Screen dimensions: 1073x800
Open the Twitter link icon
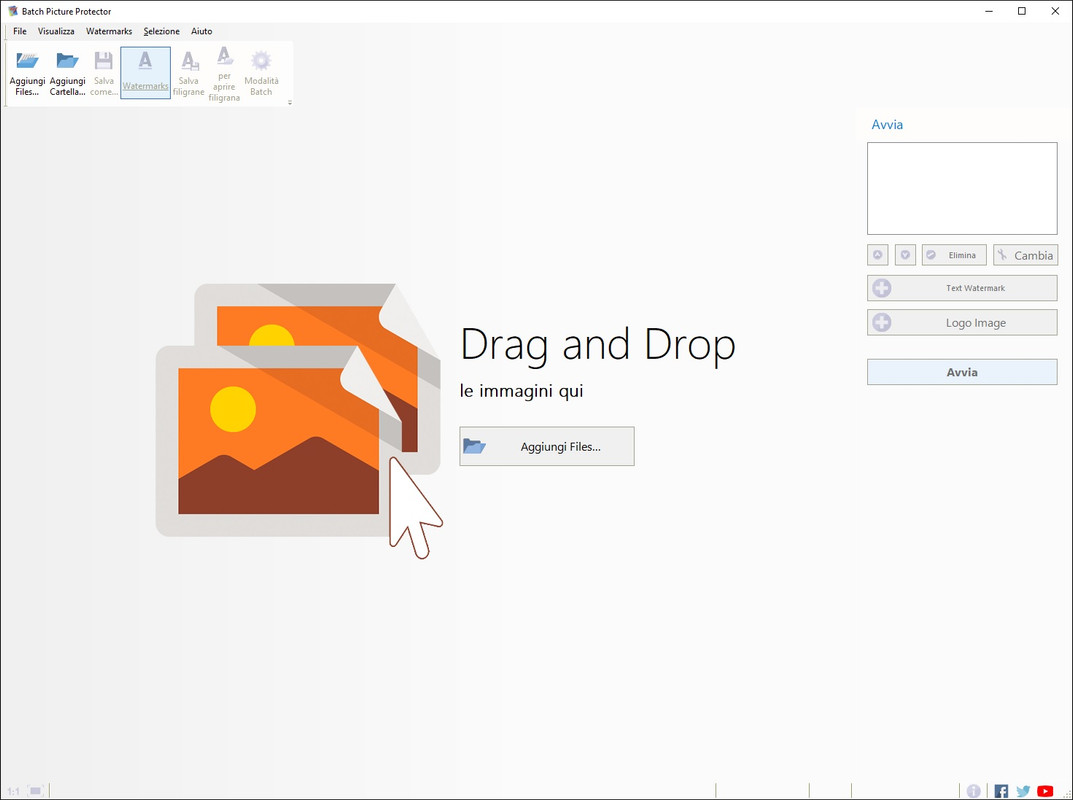pyautogui.click(x=1023, y=791)
